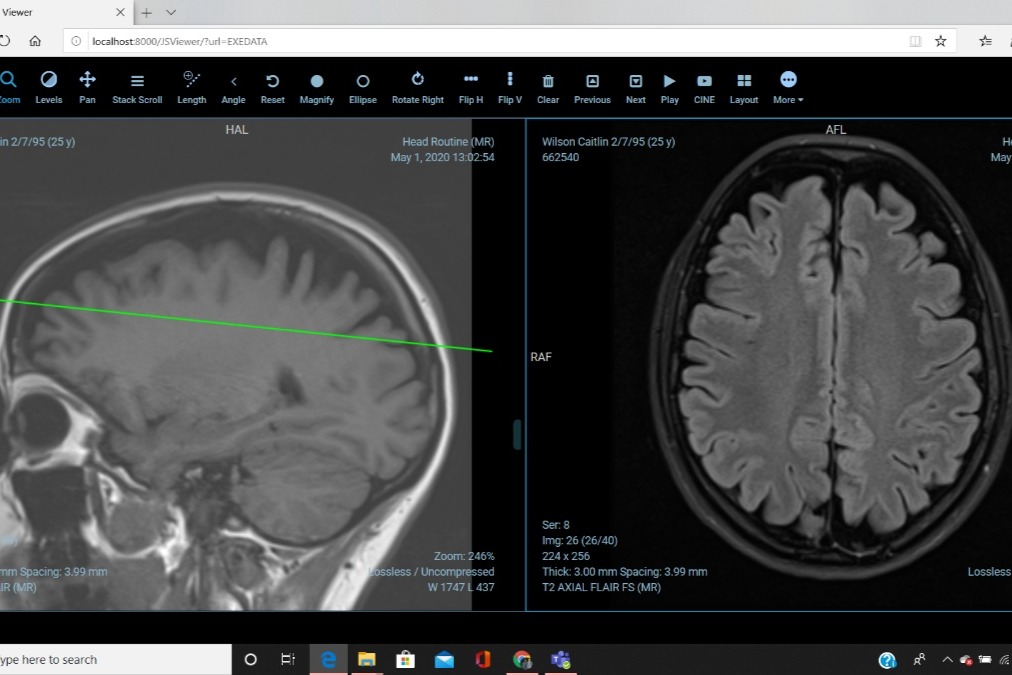Select the Levels tool
The height and width of the screenshot is (675, 1012).
49,87
